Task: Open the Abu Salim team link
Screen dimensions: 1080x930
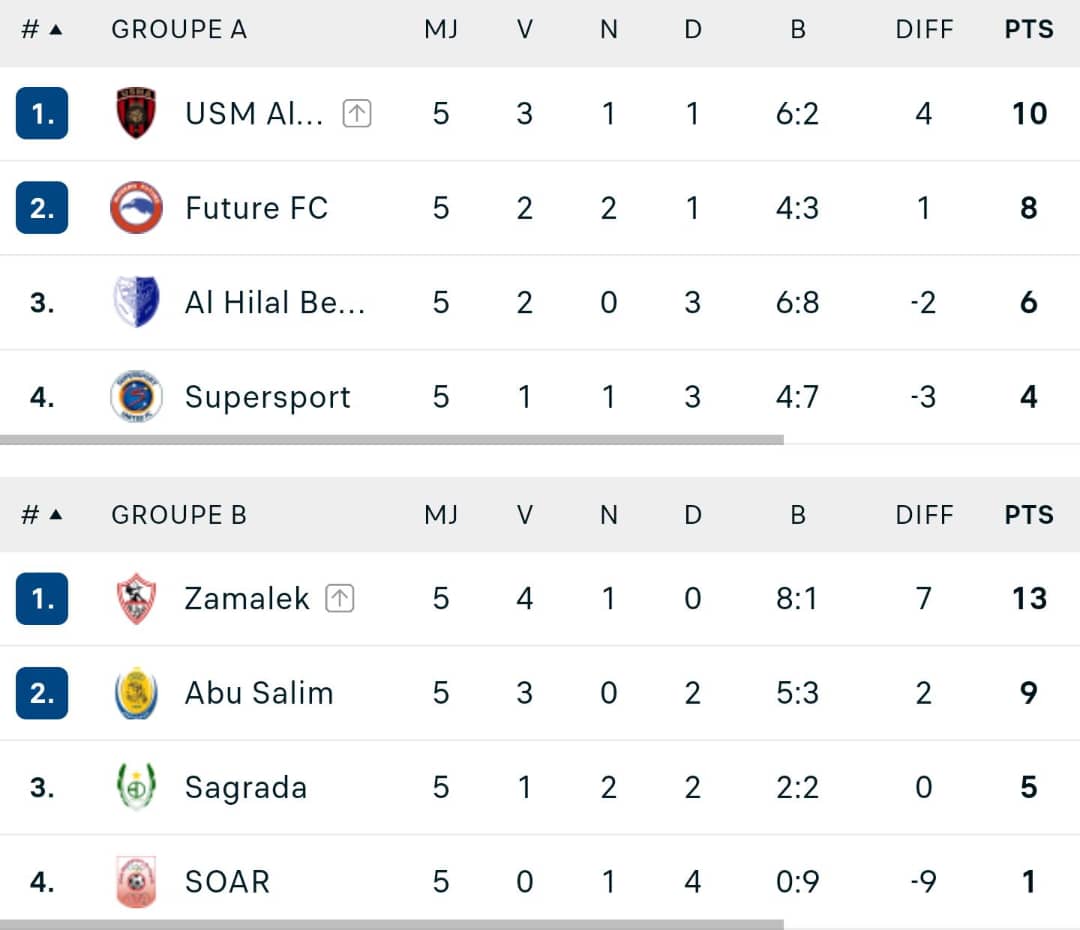Action: coord(259,693)
